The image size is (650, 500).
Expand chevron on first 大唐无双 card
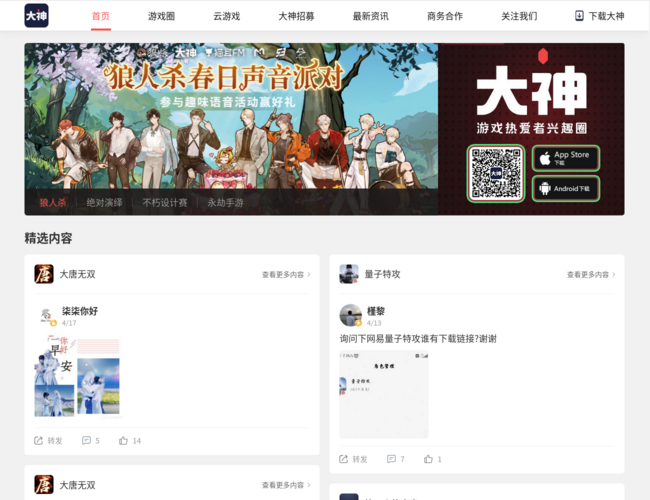[x=309, y=274]
